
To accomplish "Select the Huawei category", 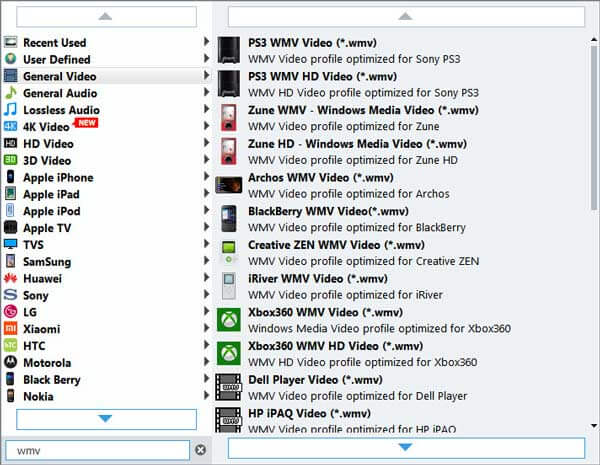I will point(107,278).
